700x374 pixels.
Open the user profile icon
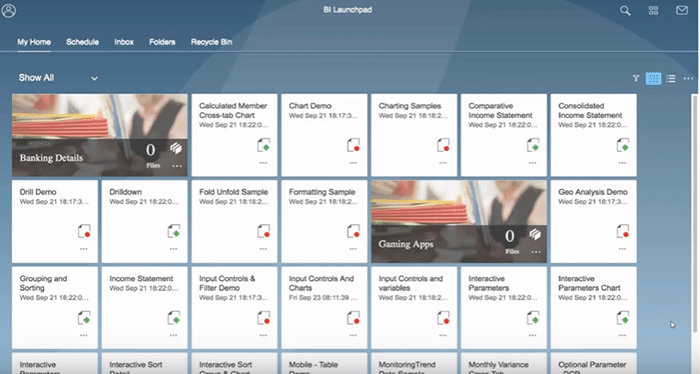pyautogui.click(x=8, y=10)
